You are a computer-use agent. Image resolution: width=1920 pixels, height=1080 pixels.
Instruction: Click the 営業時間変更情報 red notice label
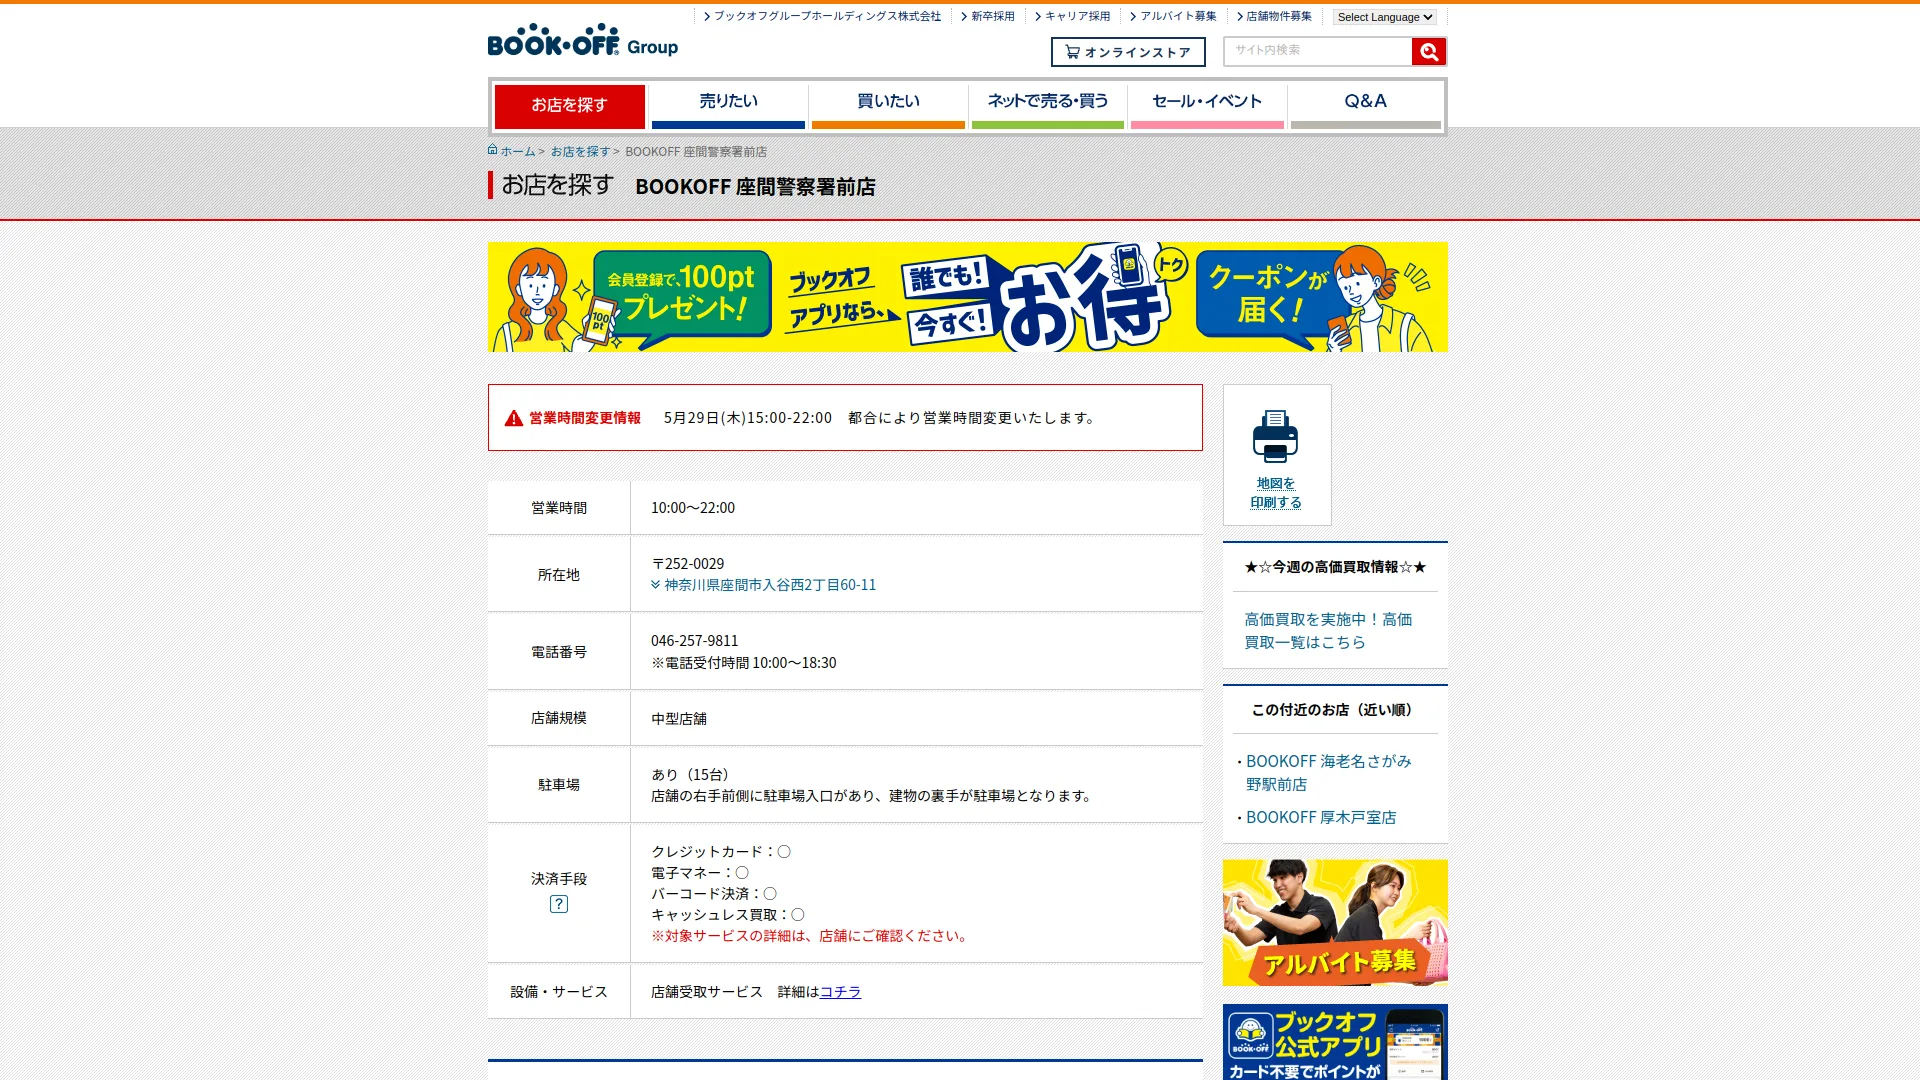click(x=585, y=418)
